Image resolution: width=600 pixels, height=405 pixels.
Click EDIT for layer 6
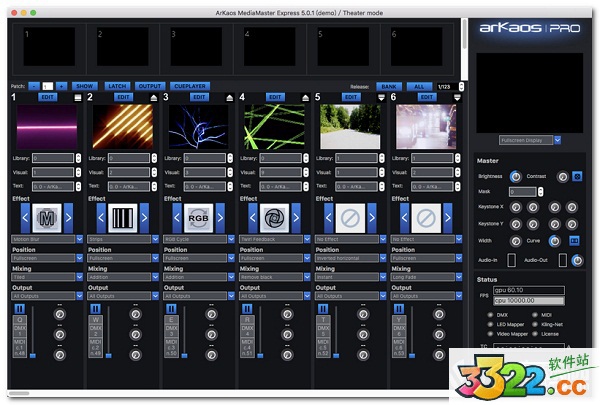point(427,97)
